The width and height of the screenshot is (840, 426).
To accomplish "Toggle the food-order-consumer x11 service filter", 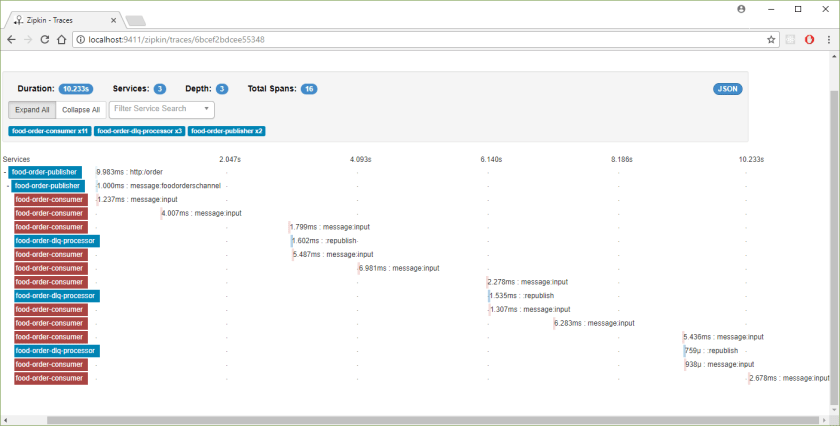I will coord(49,131).
